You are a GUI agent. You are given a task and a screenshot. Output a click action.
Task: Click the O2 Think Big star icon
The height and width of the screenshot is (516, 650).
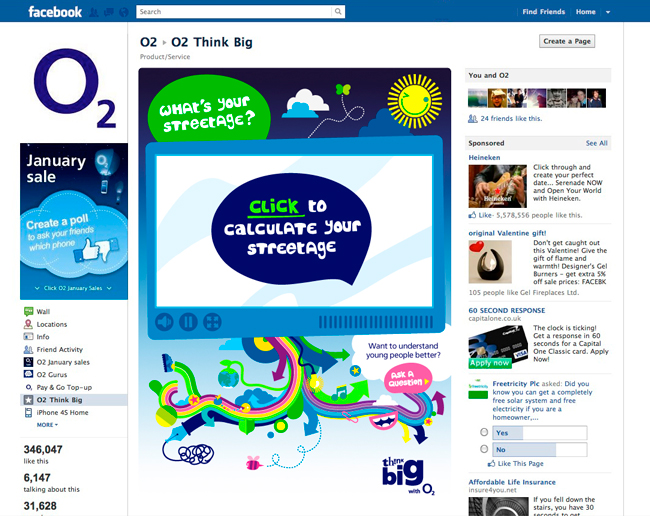(28, 400)
